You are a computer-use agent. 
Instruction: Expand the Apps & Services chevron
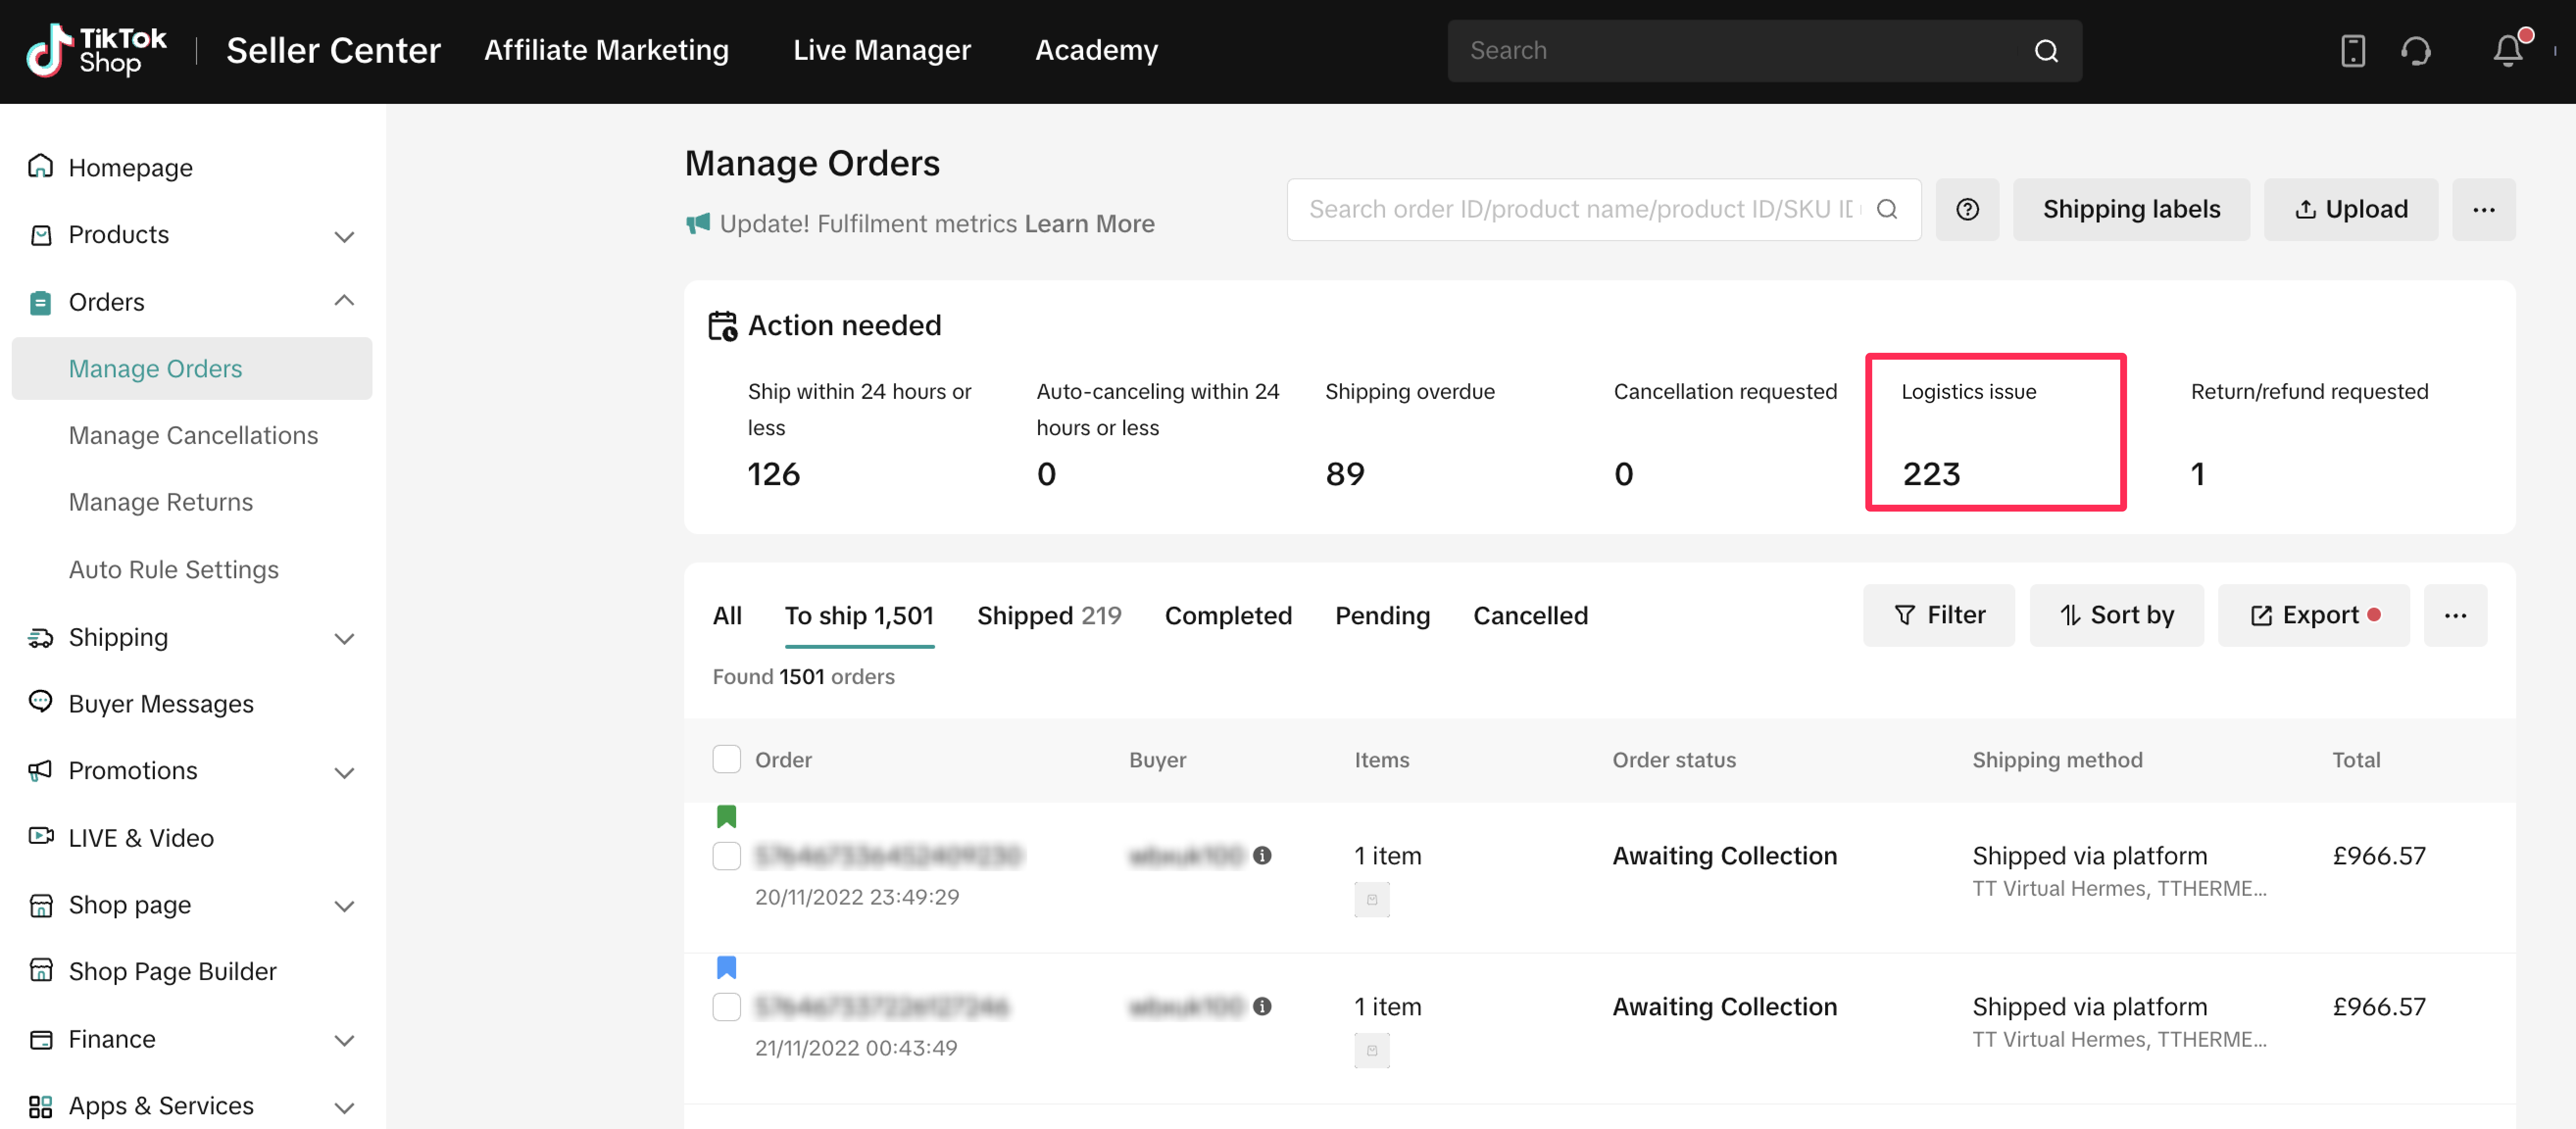coord(344,1108)
